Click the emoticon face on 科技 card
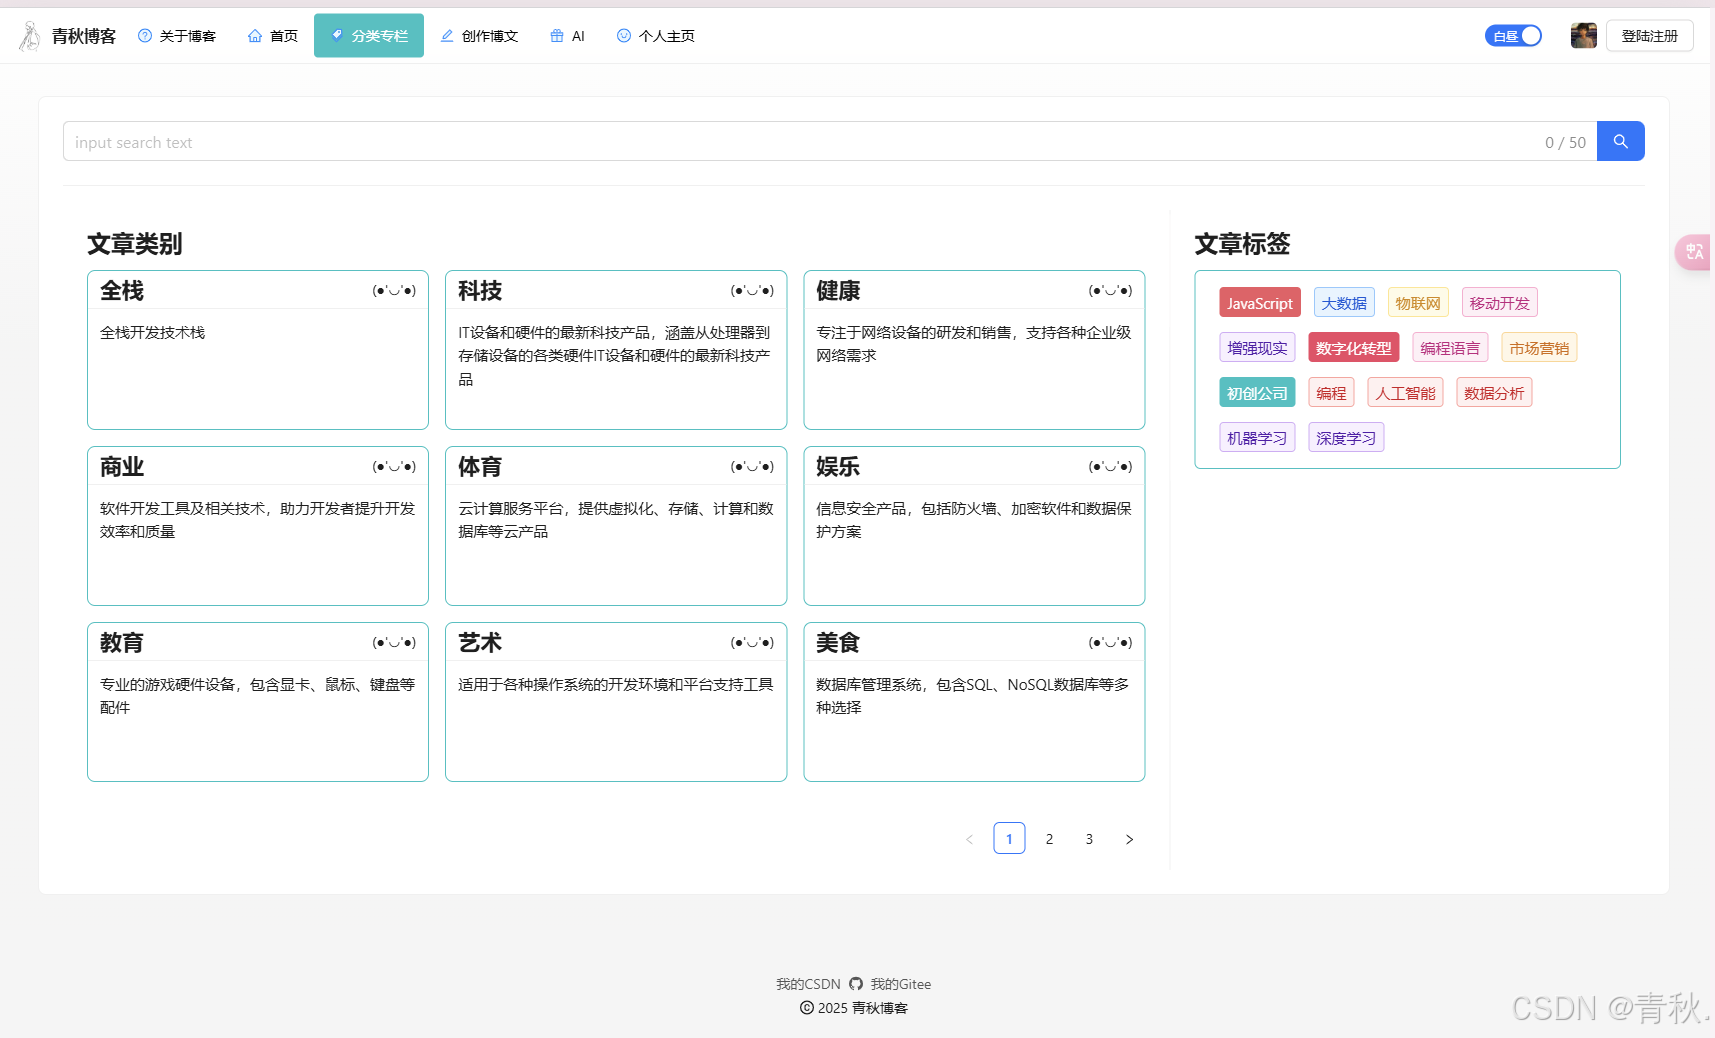This screenshot has height=1038, width=1715. click(x=752, y=291)
